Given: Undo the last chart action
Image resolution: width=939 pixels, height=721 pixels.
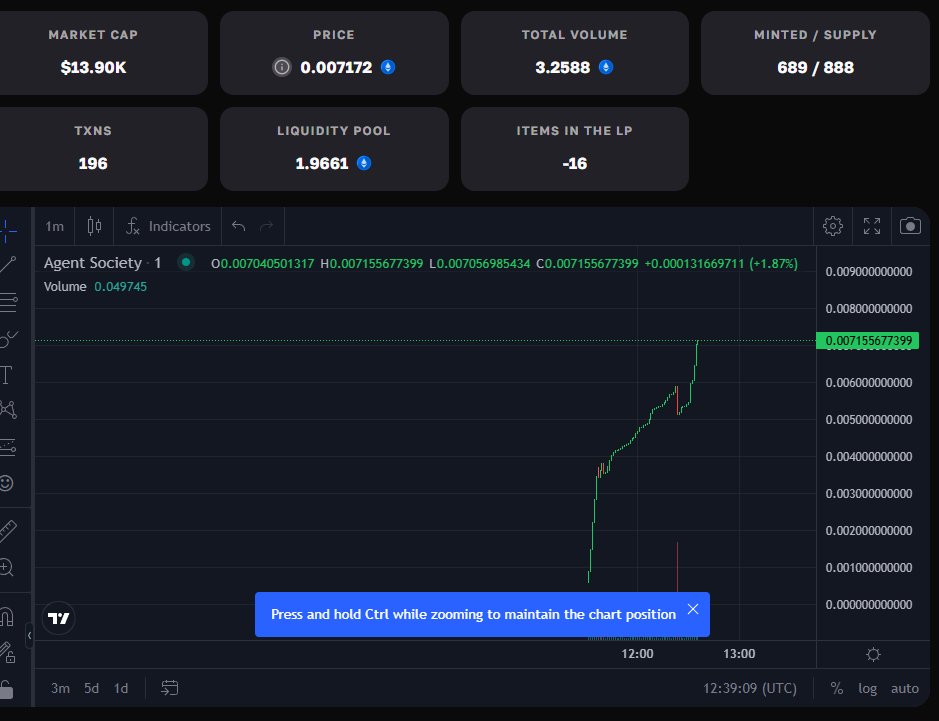Looking at the screenshot, I should (238, 226).
